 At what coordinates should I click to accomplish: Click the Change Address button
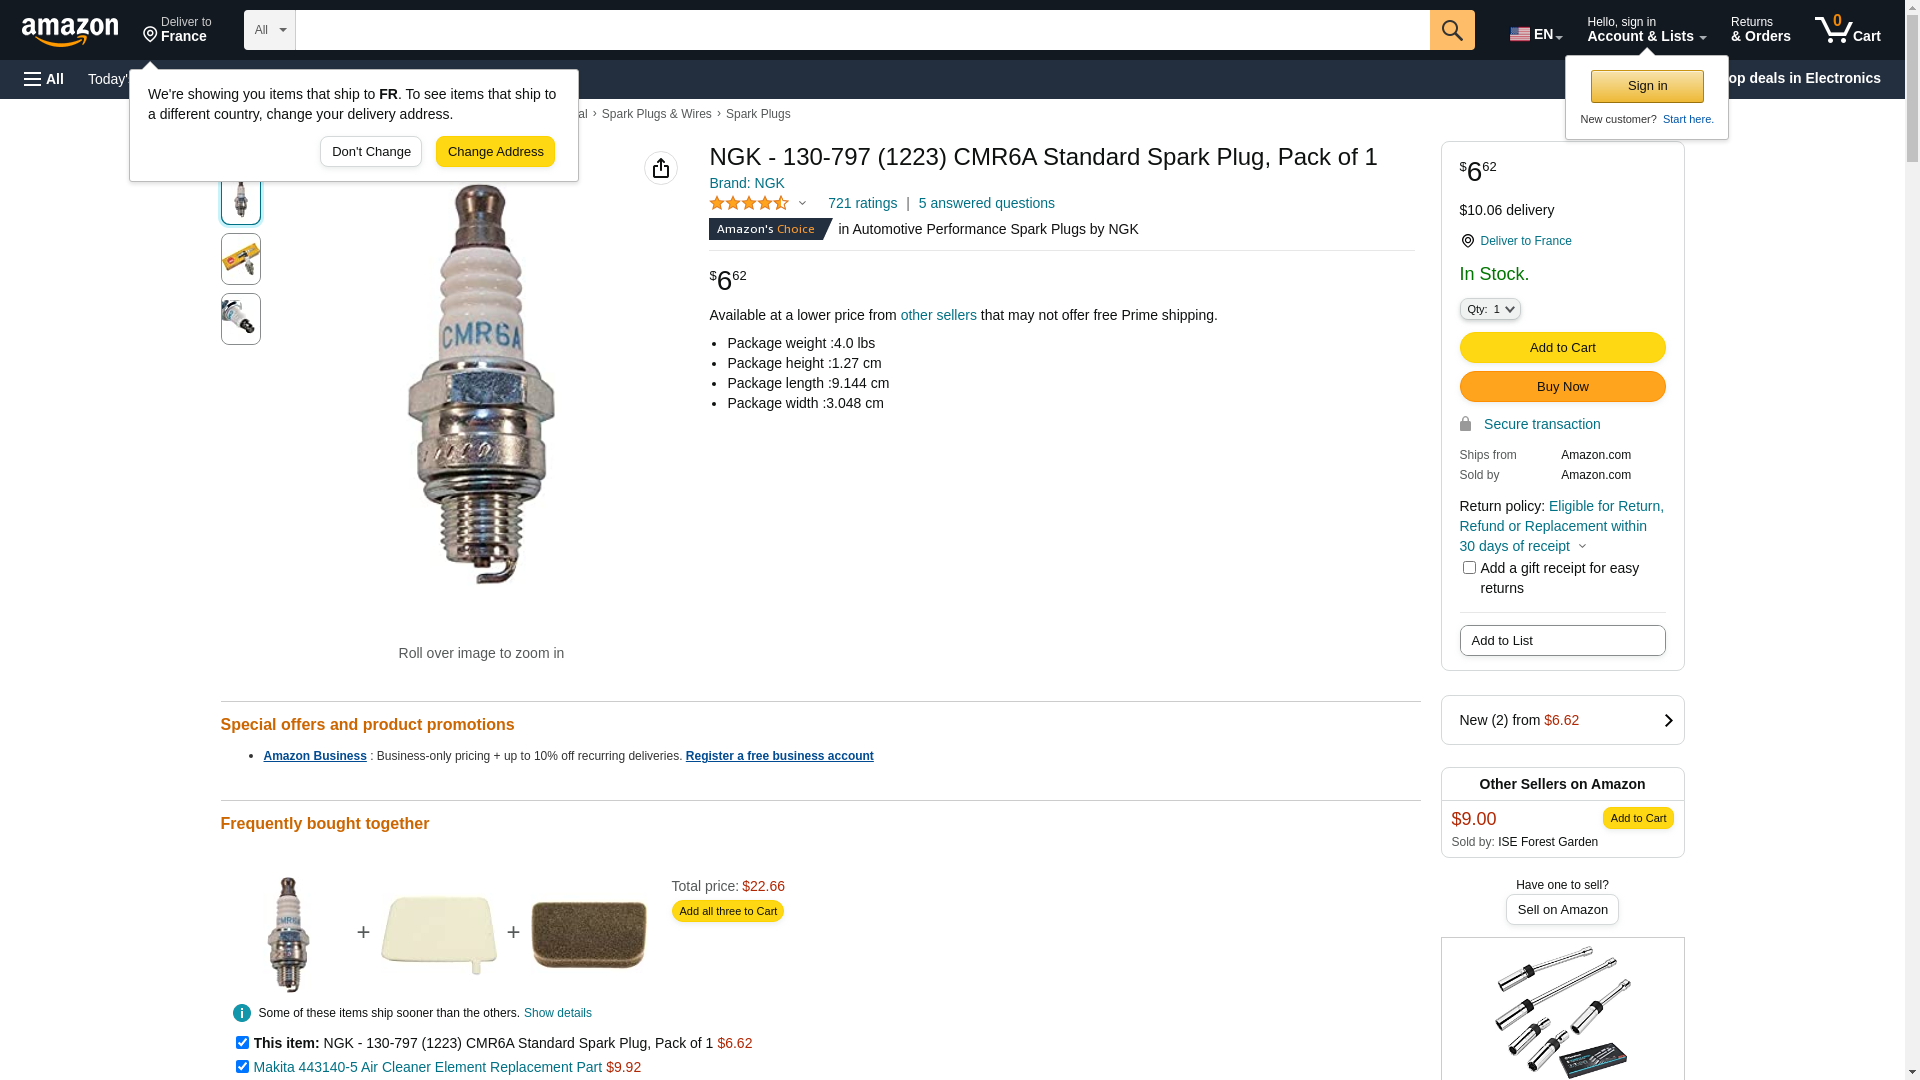click(495, 152)
